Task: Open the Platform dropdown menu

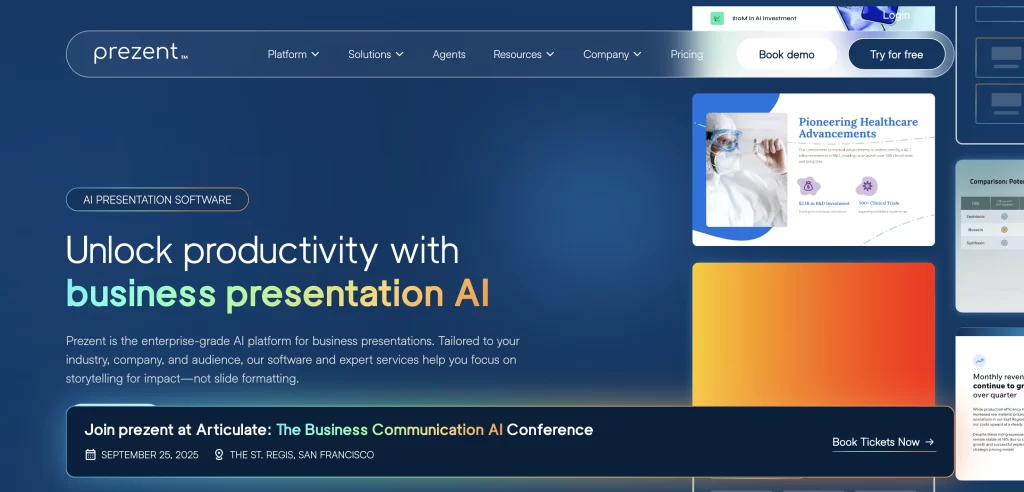Action: [x=293, y=54]
